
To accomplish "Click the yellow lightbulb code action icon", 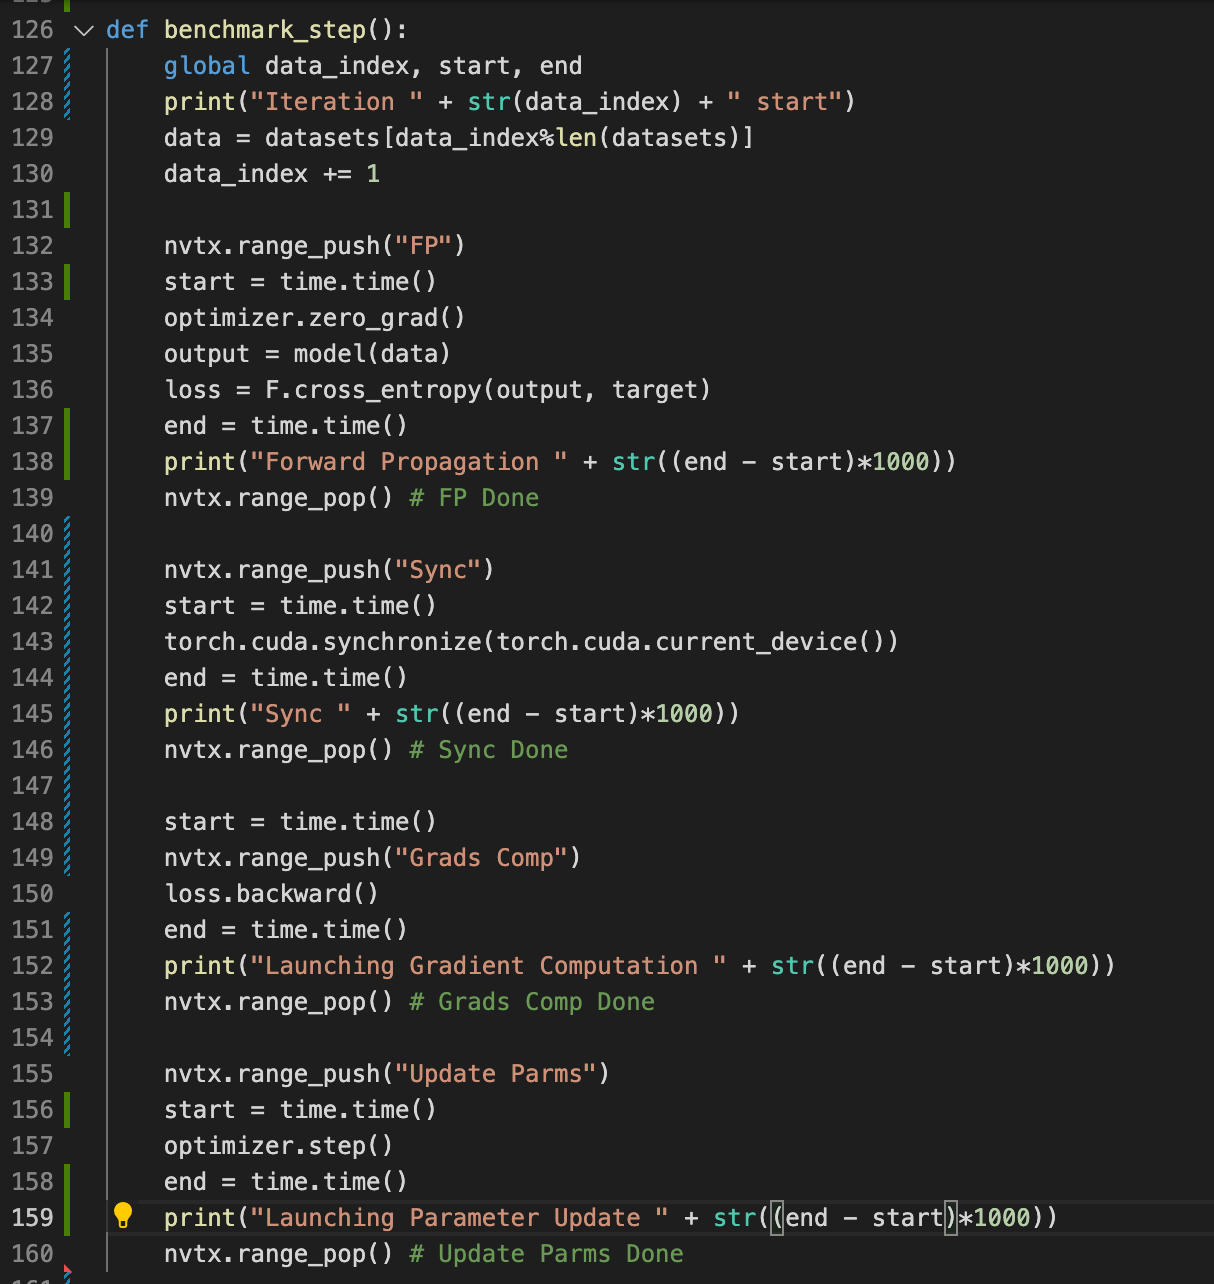I will pyautogui.click(x=123, y=1216).
